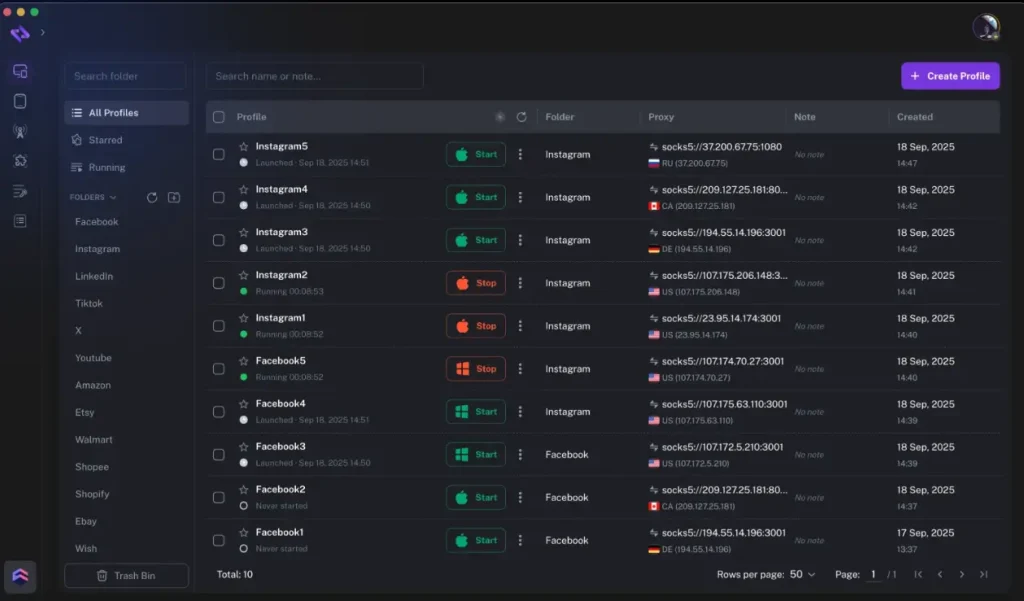Click the automation sidebar icon
The image size is (1024, 601).
20,159
